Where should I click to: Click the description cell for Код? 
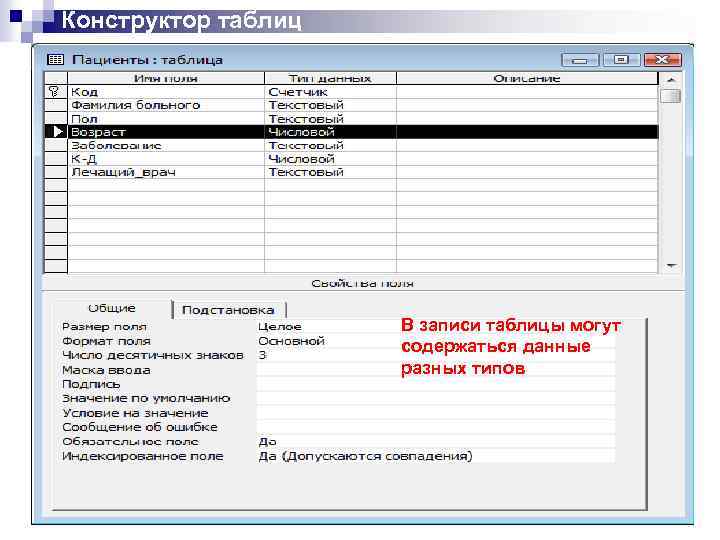point(527,92)
